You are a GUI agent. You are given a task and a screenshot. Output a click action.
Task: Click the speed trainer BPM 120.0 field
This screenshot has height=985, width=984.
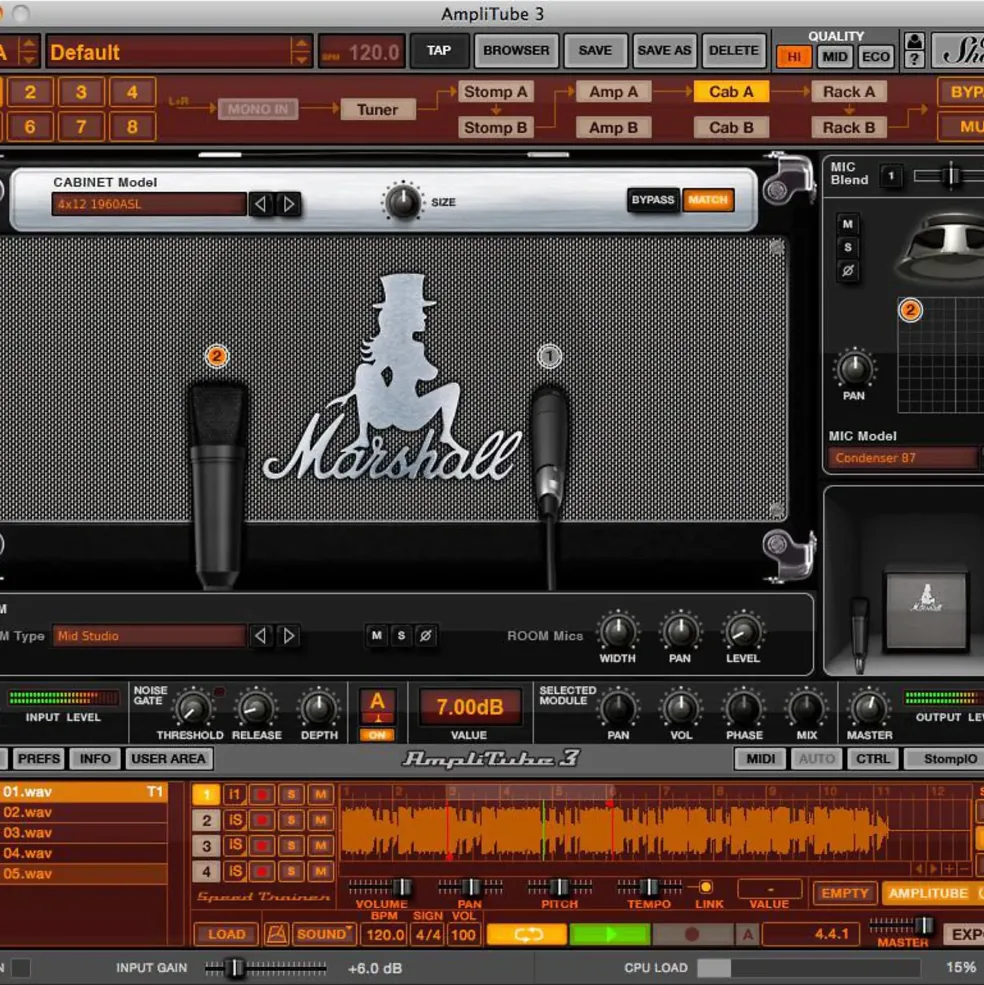pyautogui.click(x=385, y=934)
